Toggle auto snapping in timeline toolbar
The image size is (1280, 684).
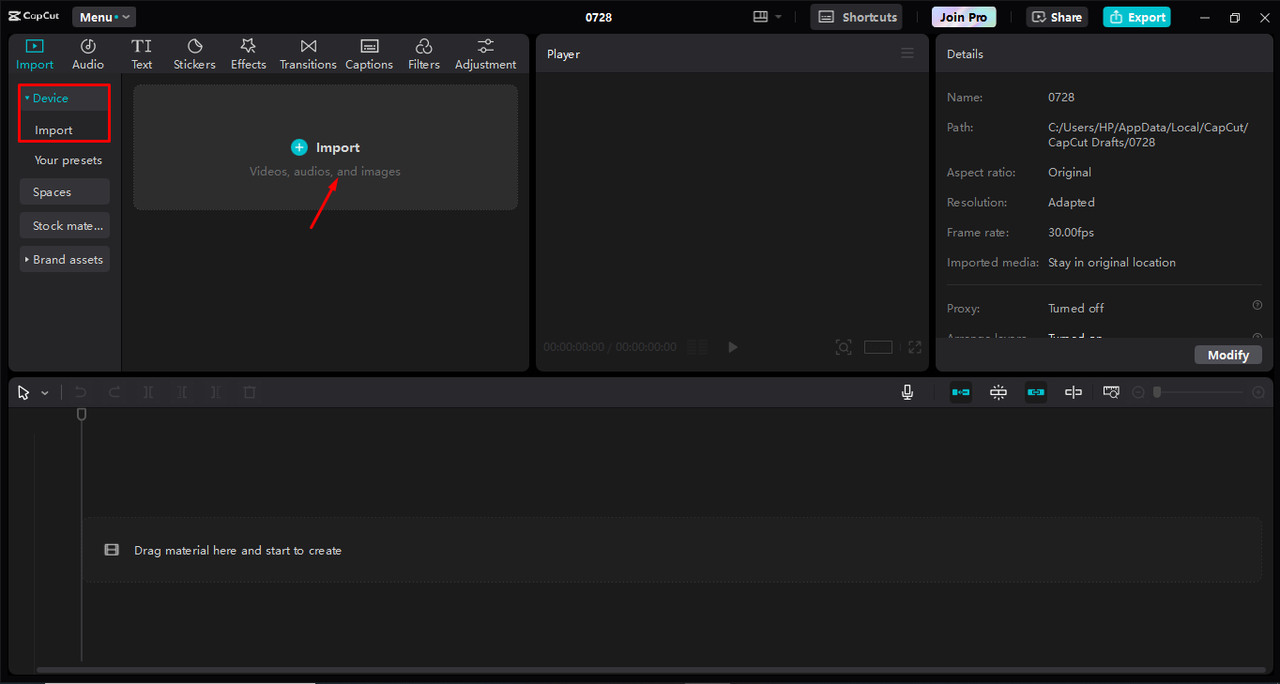point(998,393)
